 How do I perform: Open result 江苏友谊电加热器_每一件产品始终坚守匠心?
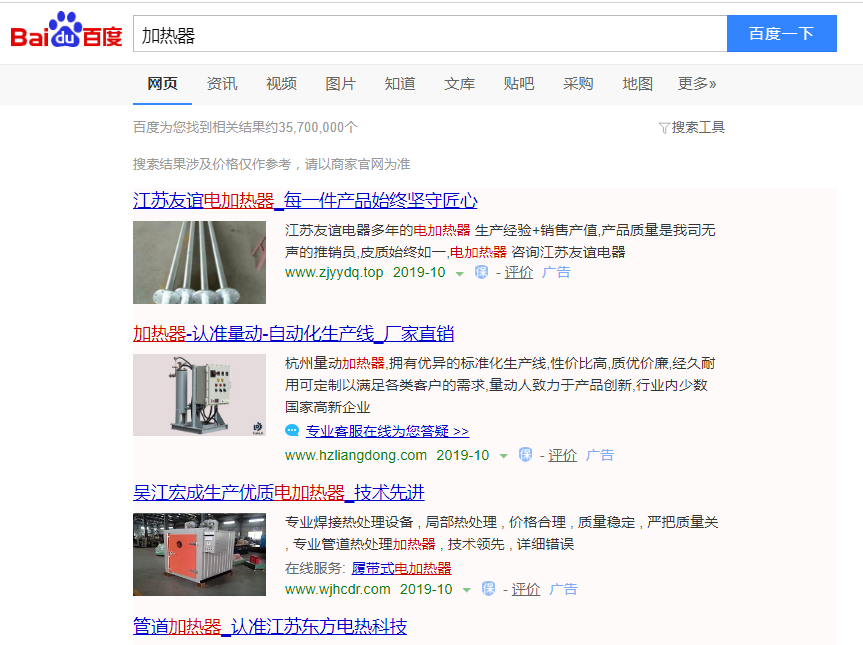305,200
